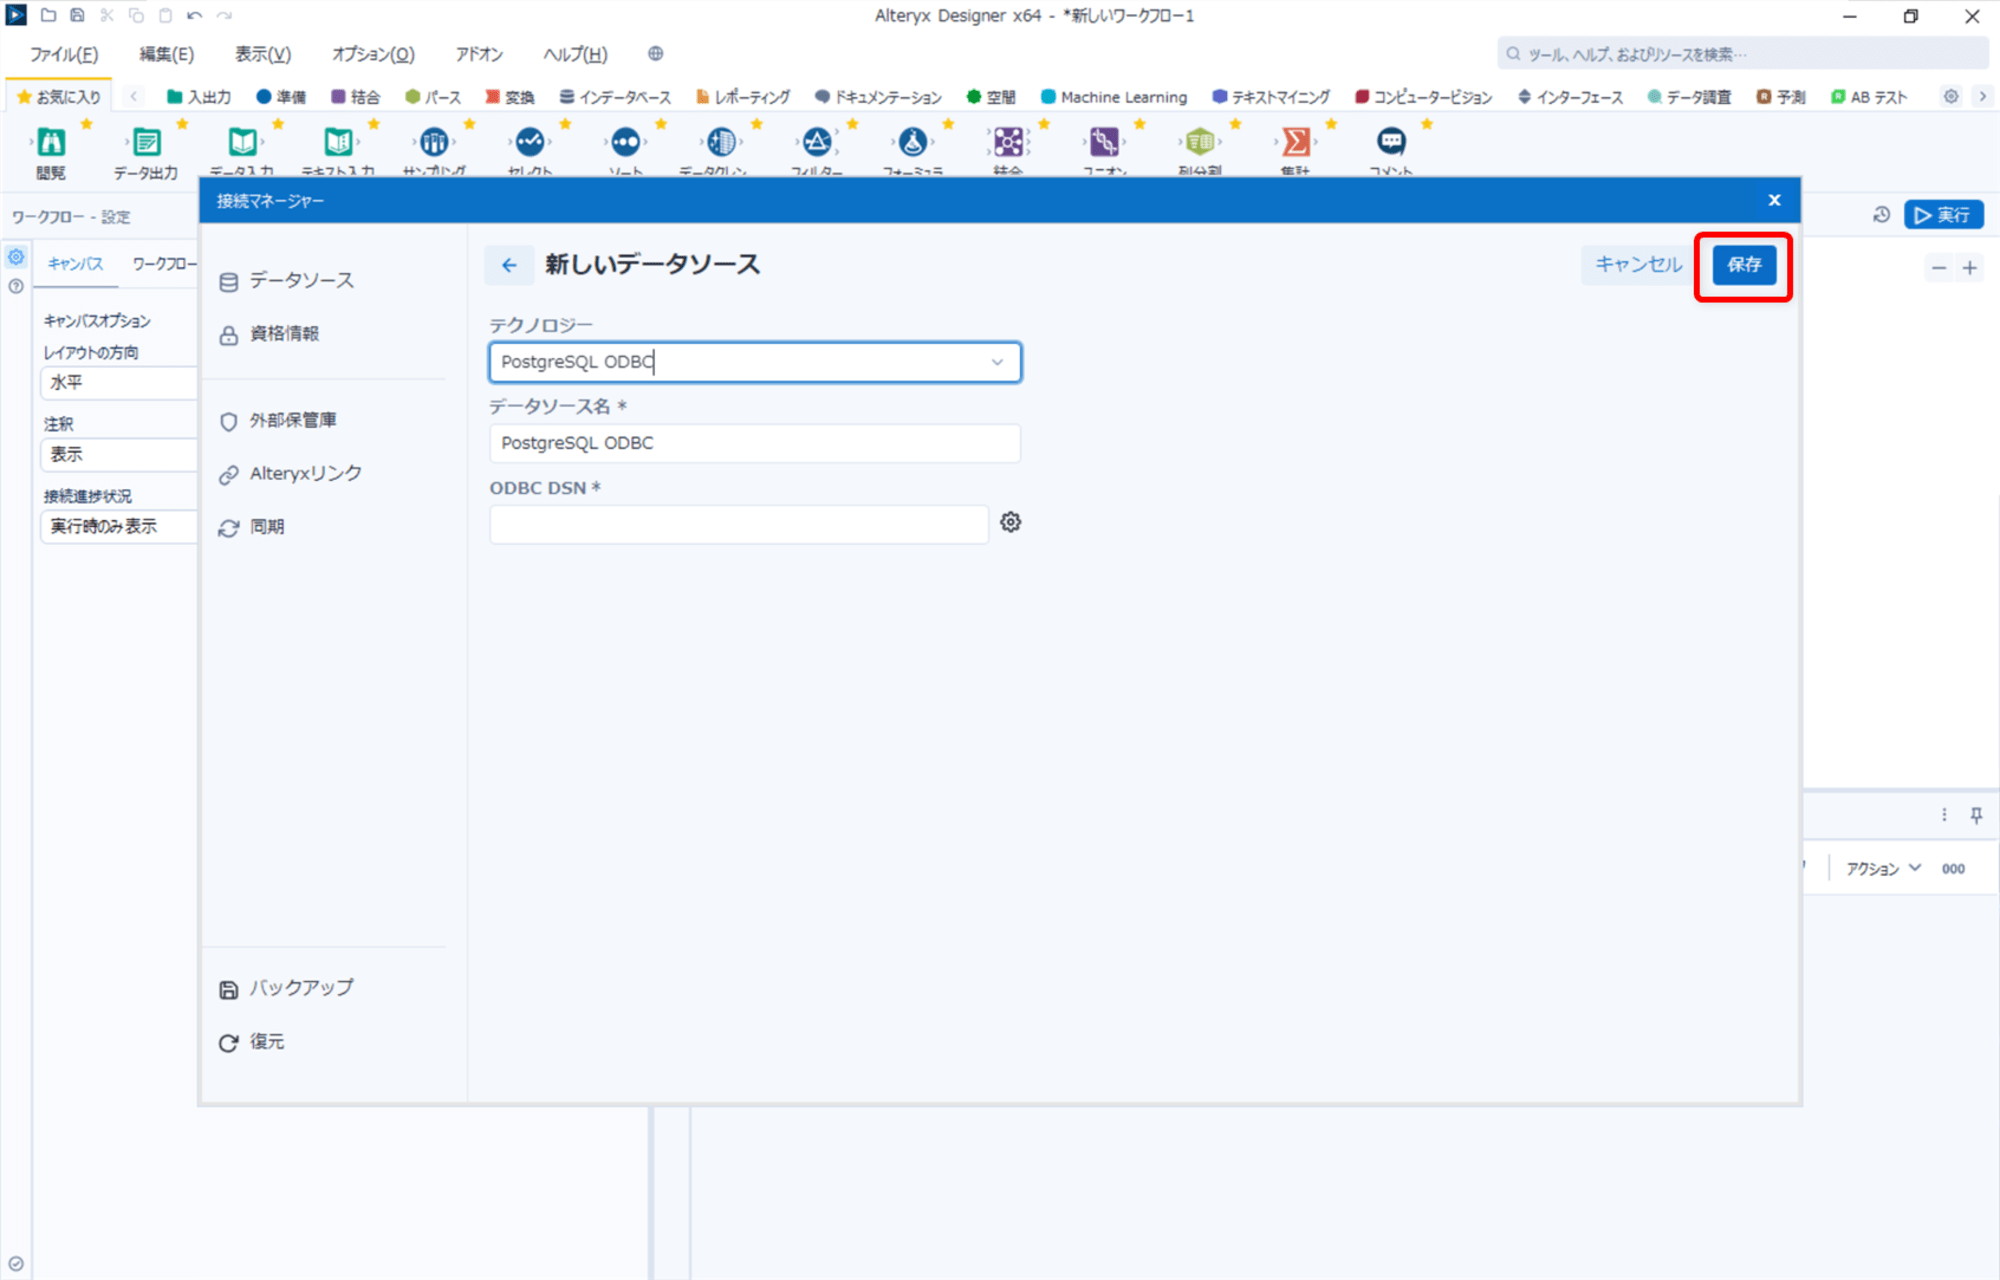The height and width of the screenshot is (1280, 2000).
Task: Pin the results panel
Action: [1976, 815]
